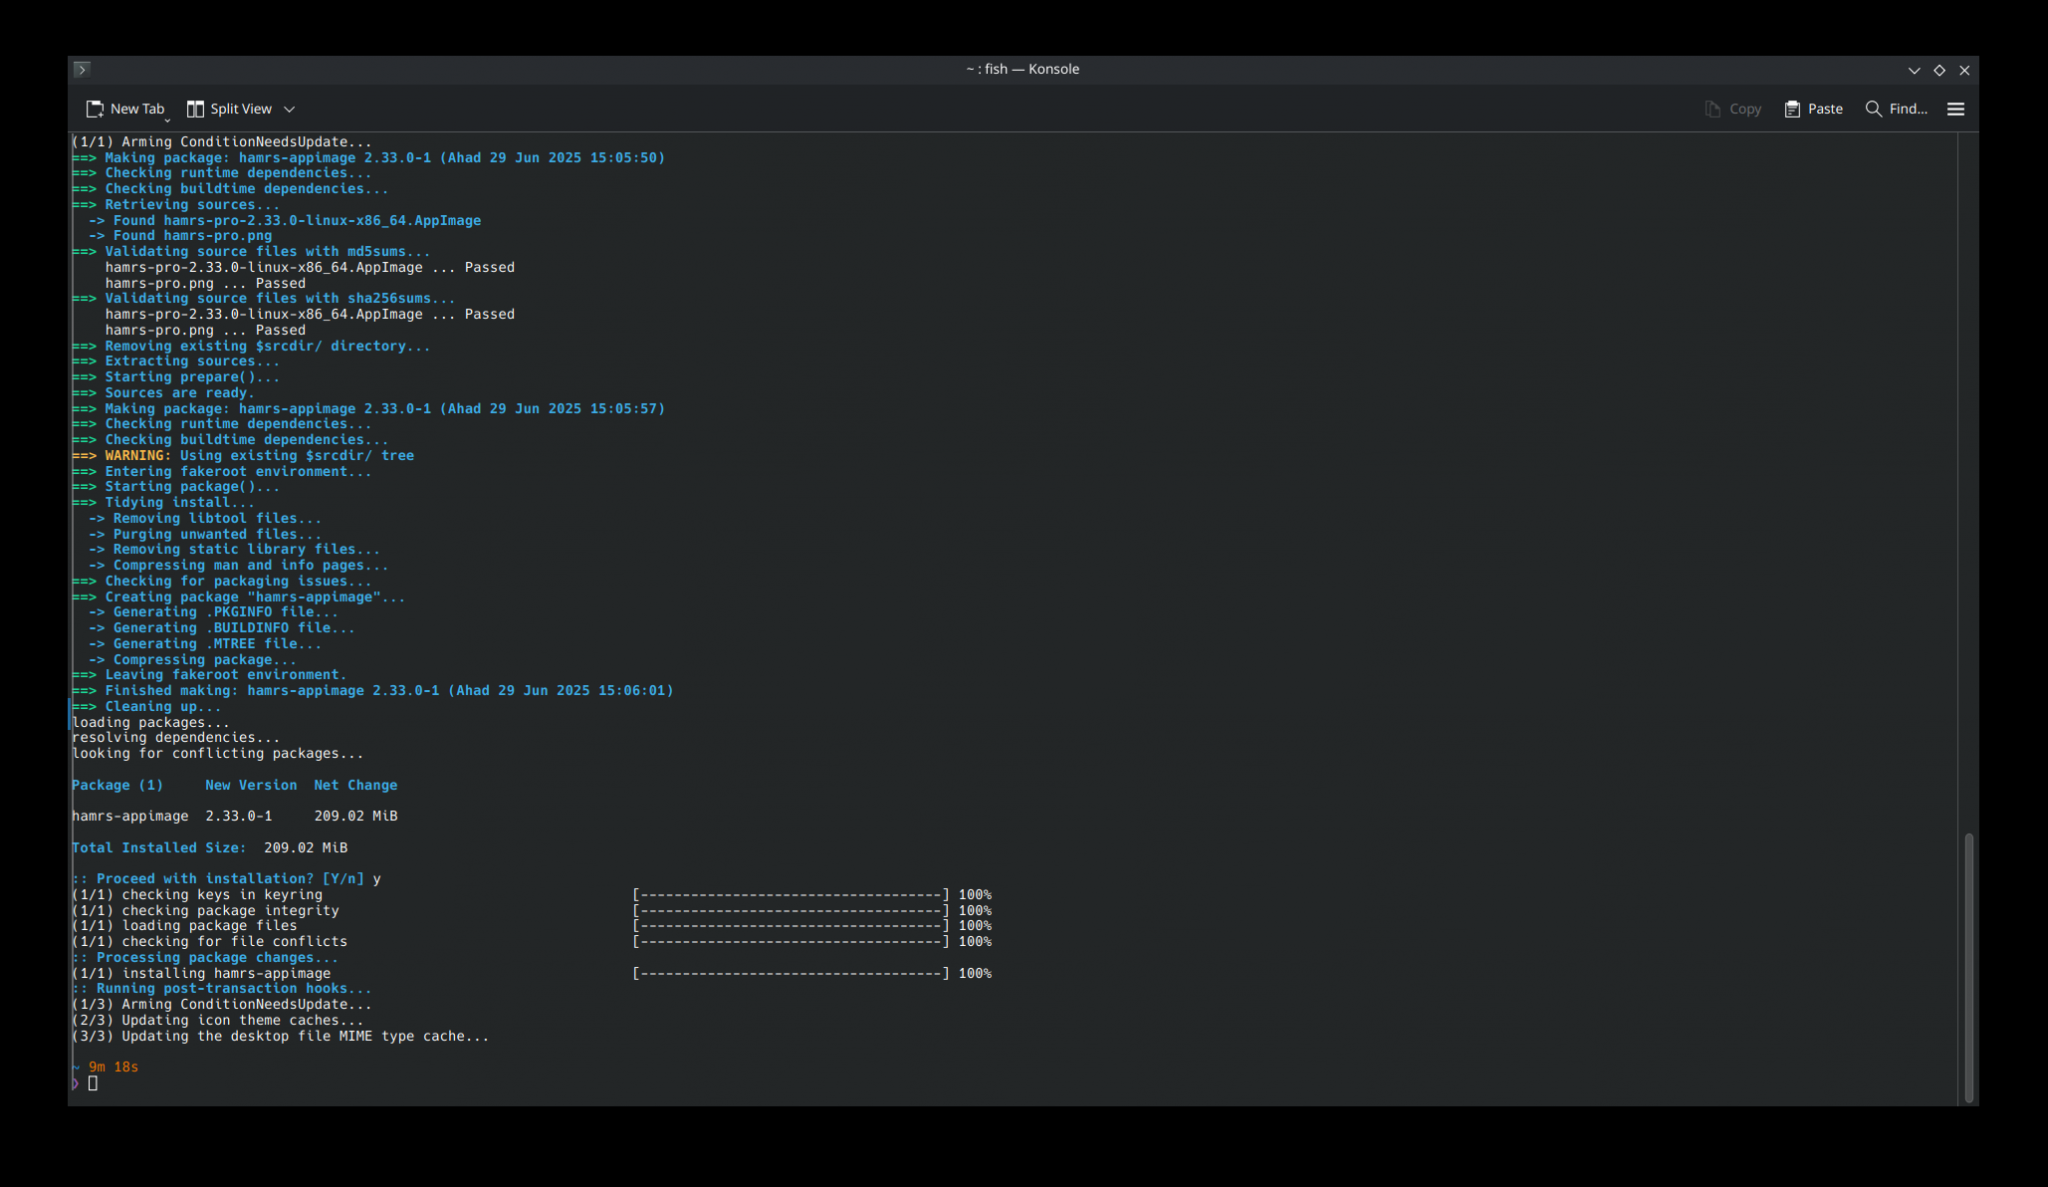
Task: Place the cursor at the fish shell prompt
Action: pos(94,1083)
